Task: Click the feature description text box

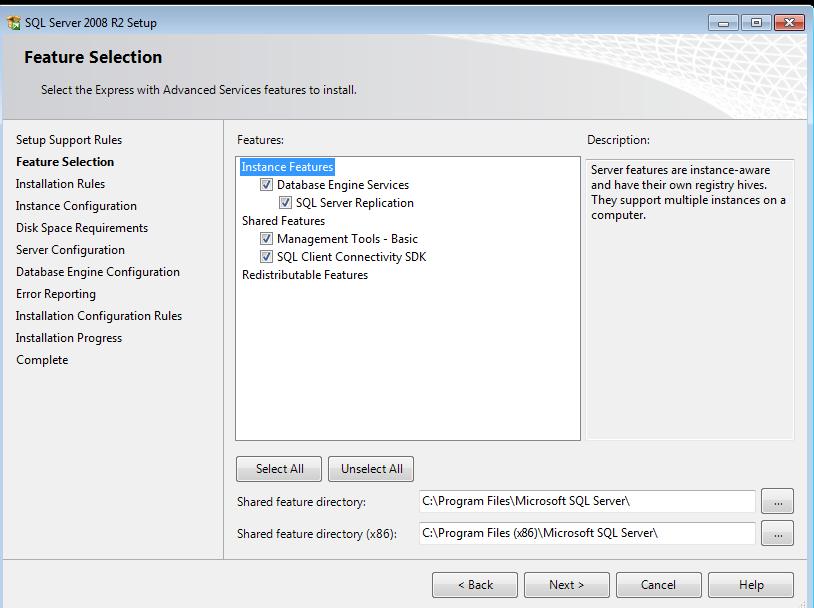Action: (x=690, y=300)
